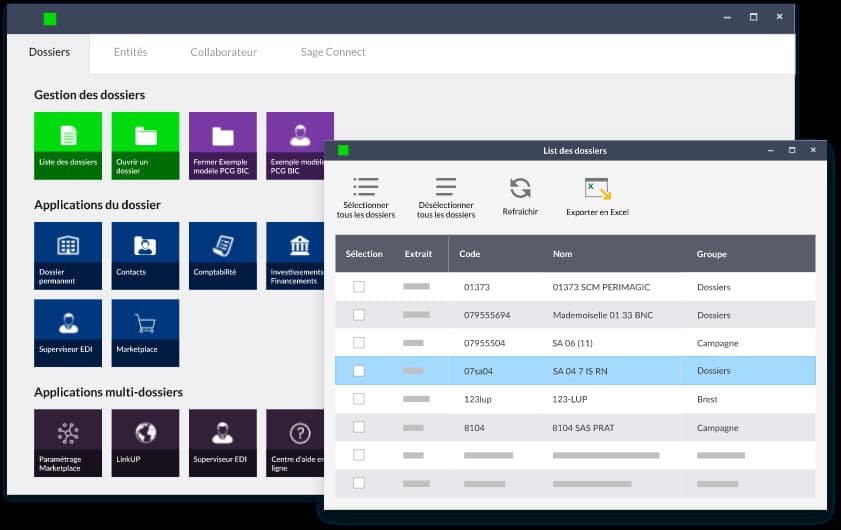Launch the Contacts application tile
Viewport: 841px width, 530px height.
[x=145, y=255]
